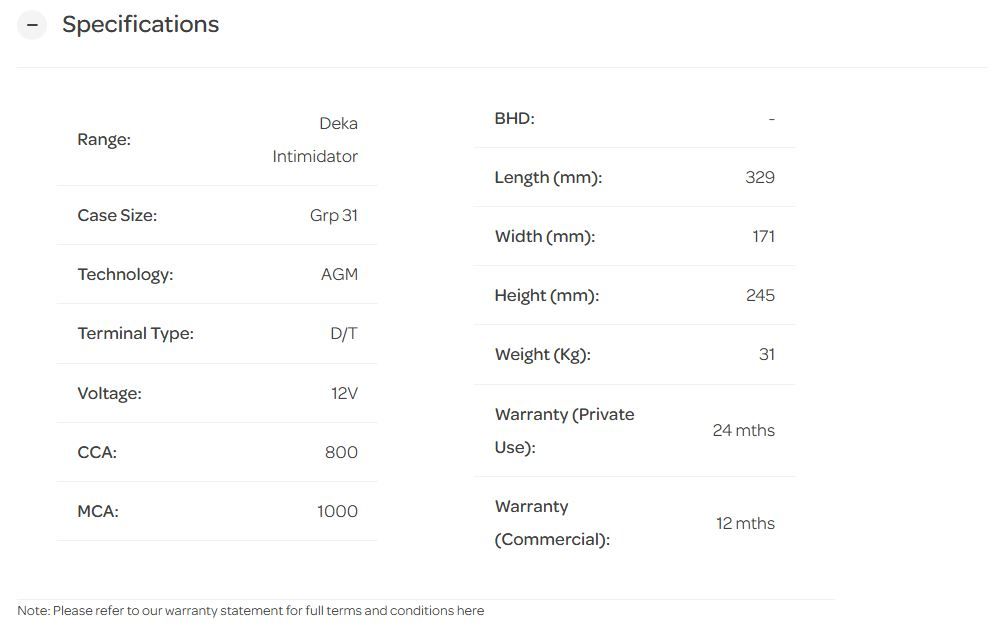The height and width of the screenshot is (638, 997).
Task: Select the Length value 329
Action: tap(760, 177)
